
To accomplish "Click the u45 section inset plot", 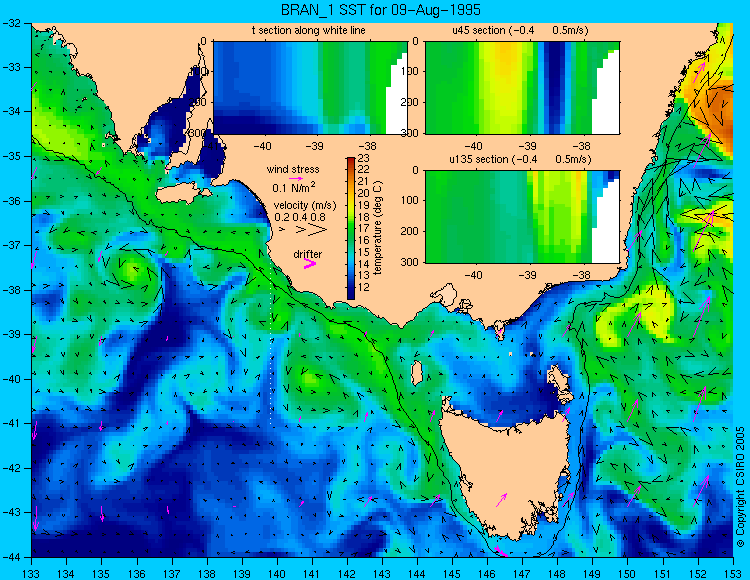I will pyautogui.click(x=522, y=88).
